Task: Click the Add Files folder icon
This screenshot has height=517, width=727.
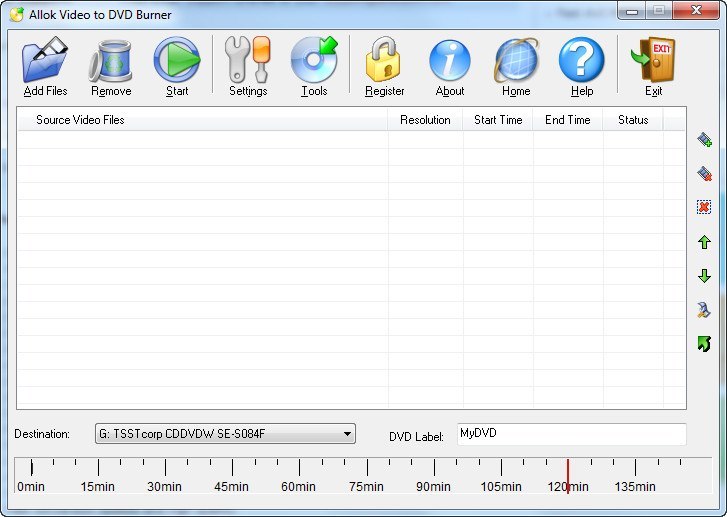Action: pos(45,61)
